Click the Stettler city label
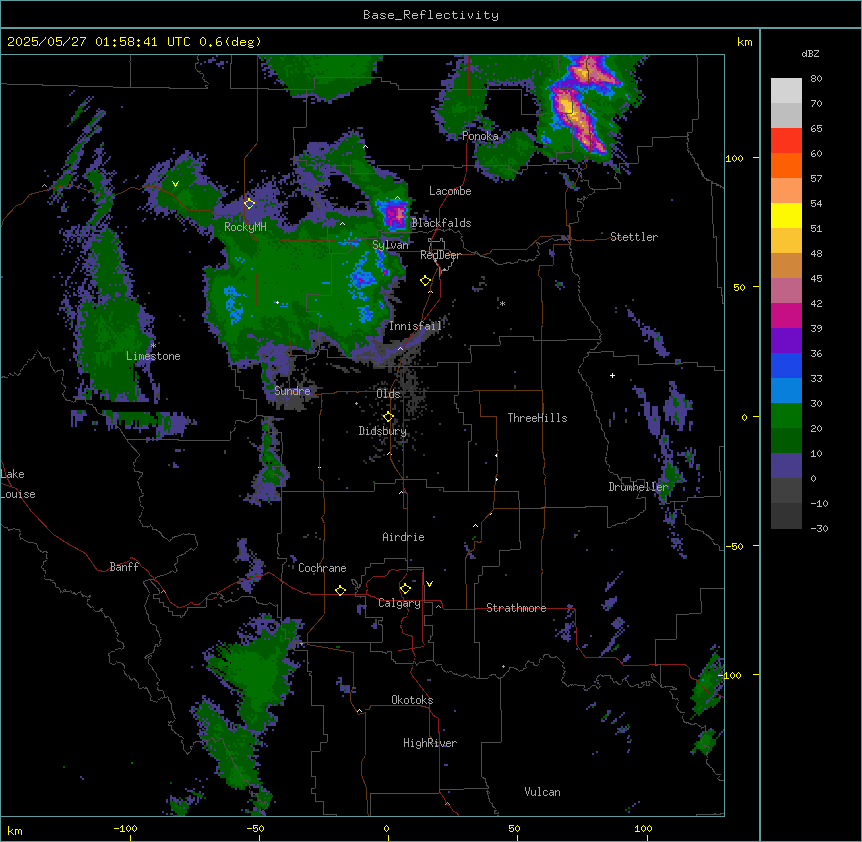The image size is (862, 842). pos(634,237)
